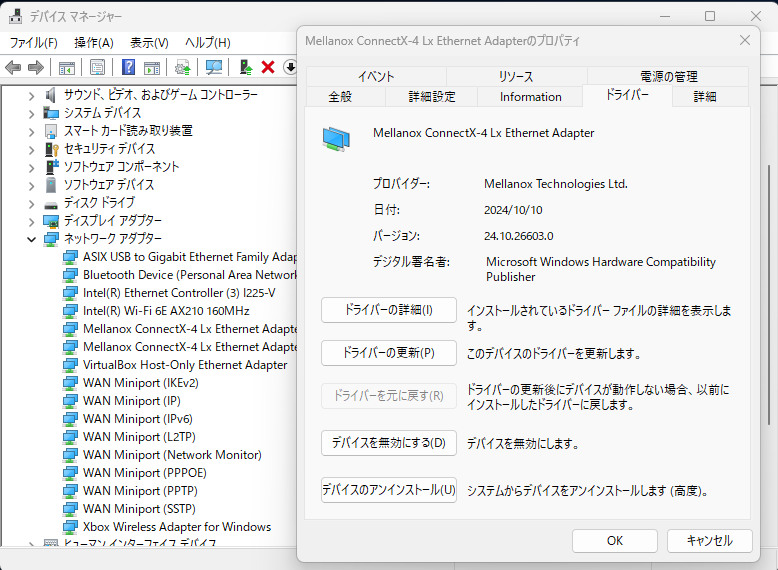Click the scan for hardware changes monitor icon
The image size is (778, 570).
pos(214,67)
